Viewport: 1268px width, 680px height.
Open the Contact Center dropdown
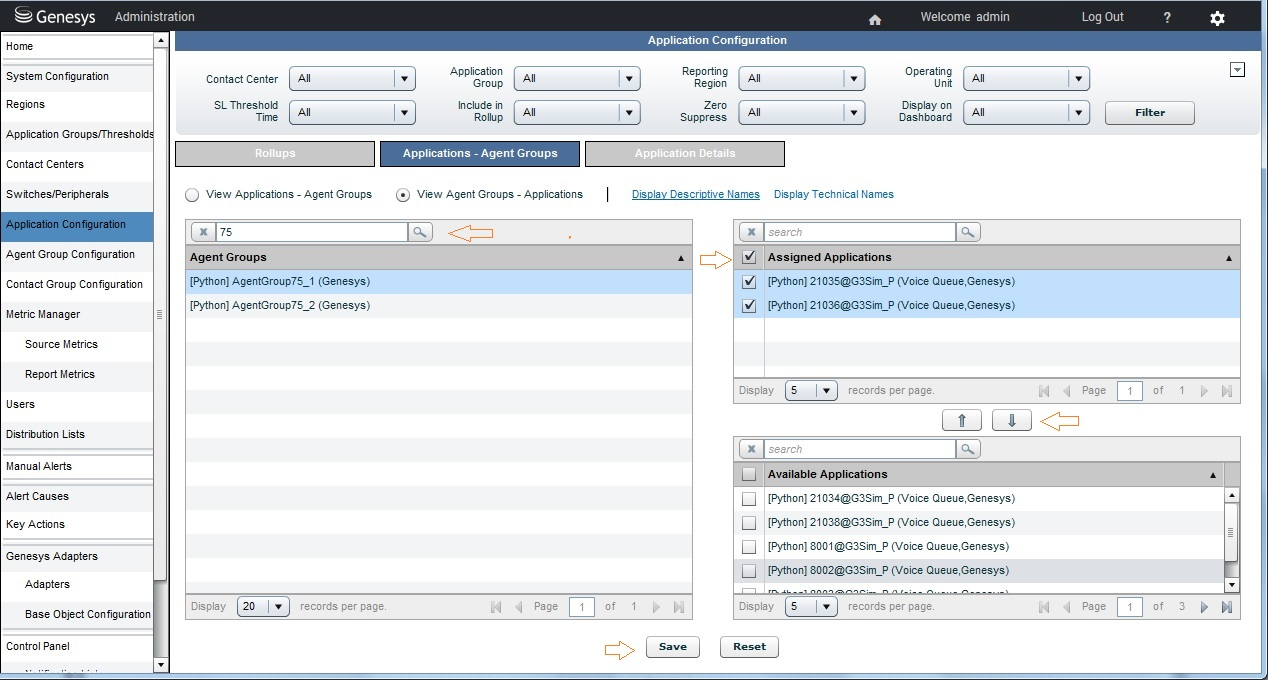pyautogui.click(x=352, y=79)
